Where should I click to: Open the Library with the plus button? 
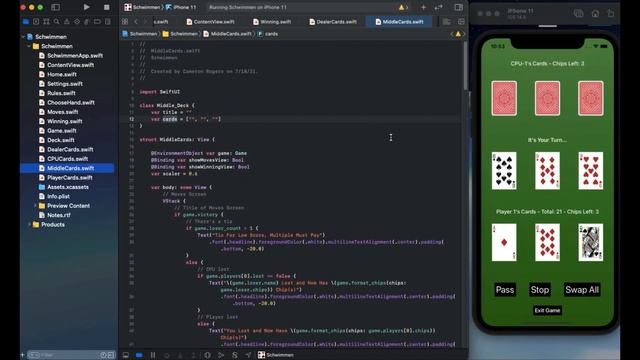pos(423,7)
